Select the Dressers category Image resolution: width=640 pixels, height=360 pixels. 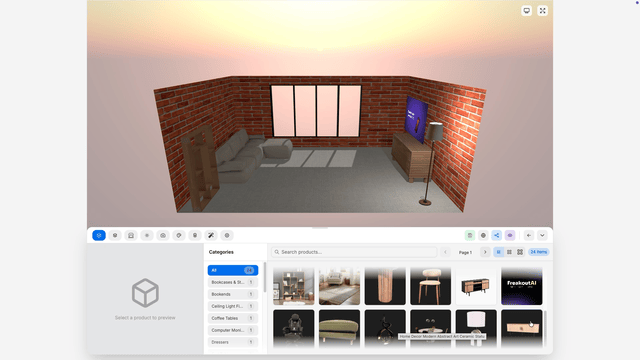pos(233,342)
